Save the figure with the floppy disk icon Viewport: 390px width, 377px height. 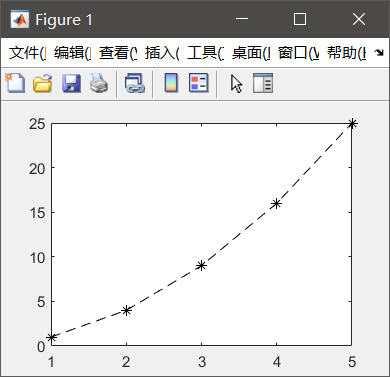tap(71, 83)
